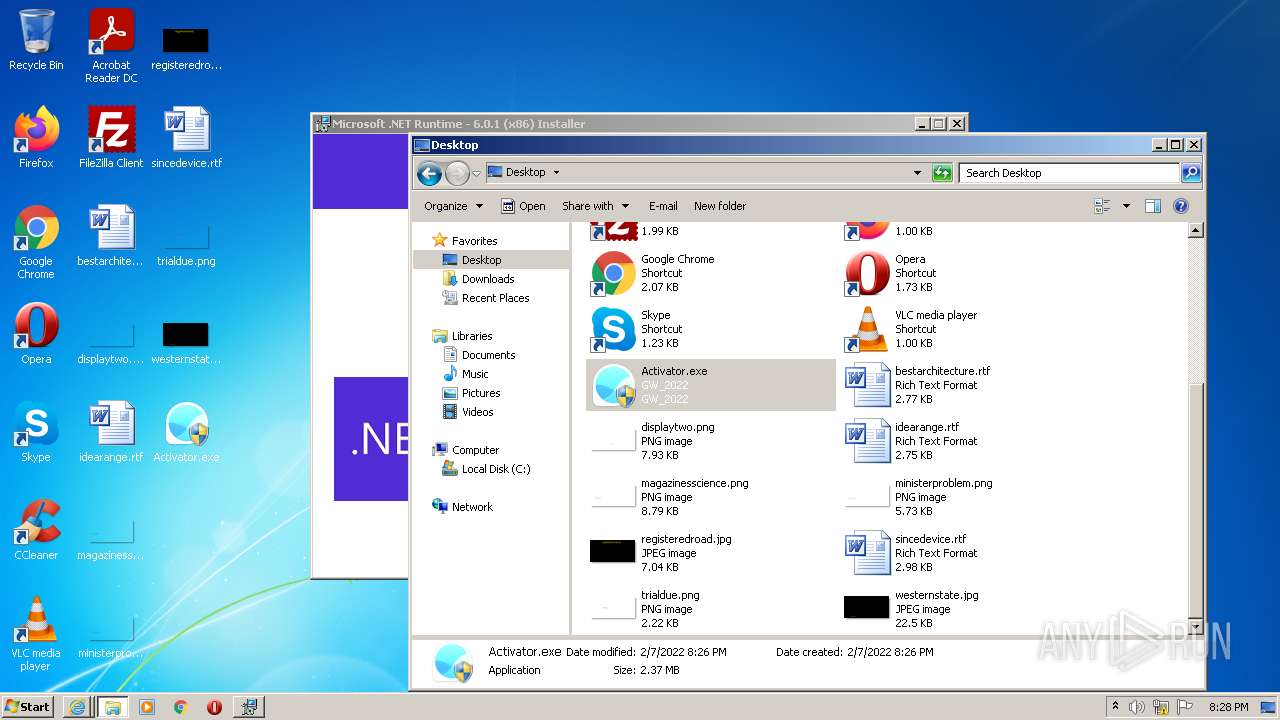Select Desktop under Favorites

pyautogui.click(x=491, y=260)
